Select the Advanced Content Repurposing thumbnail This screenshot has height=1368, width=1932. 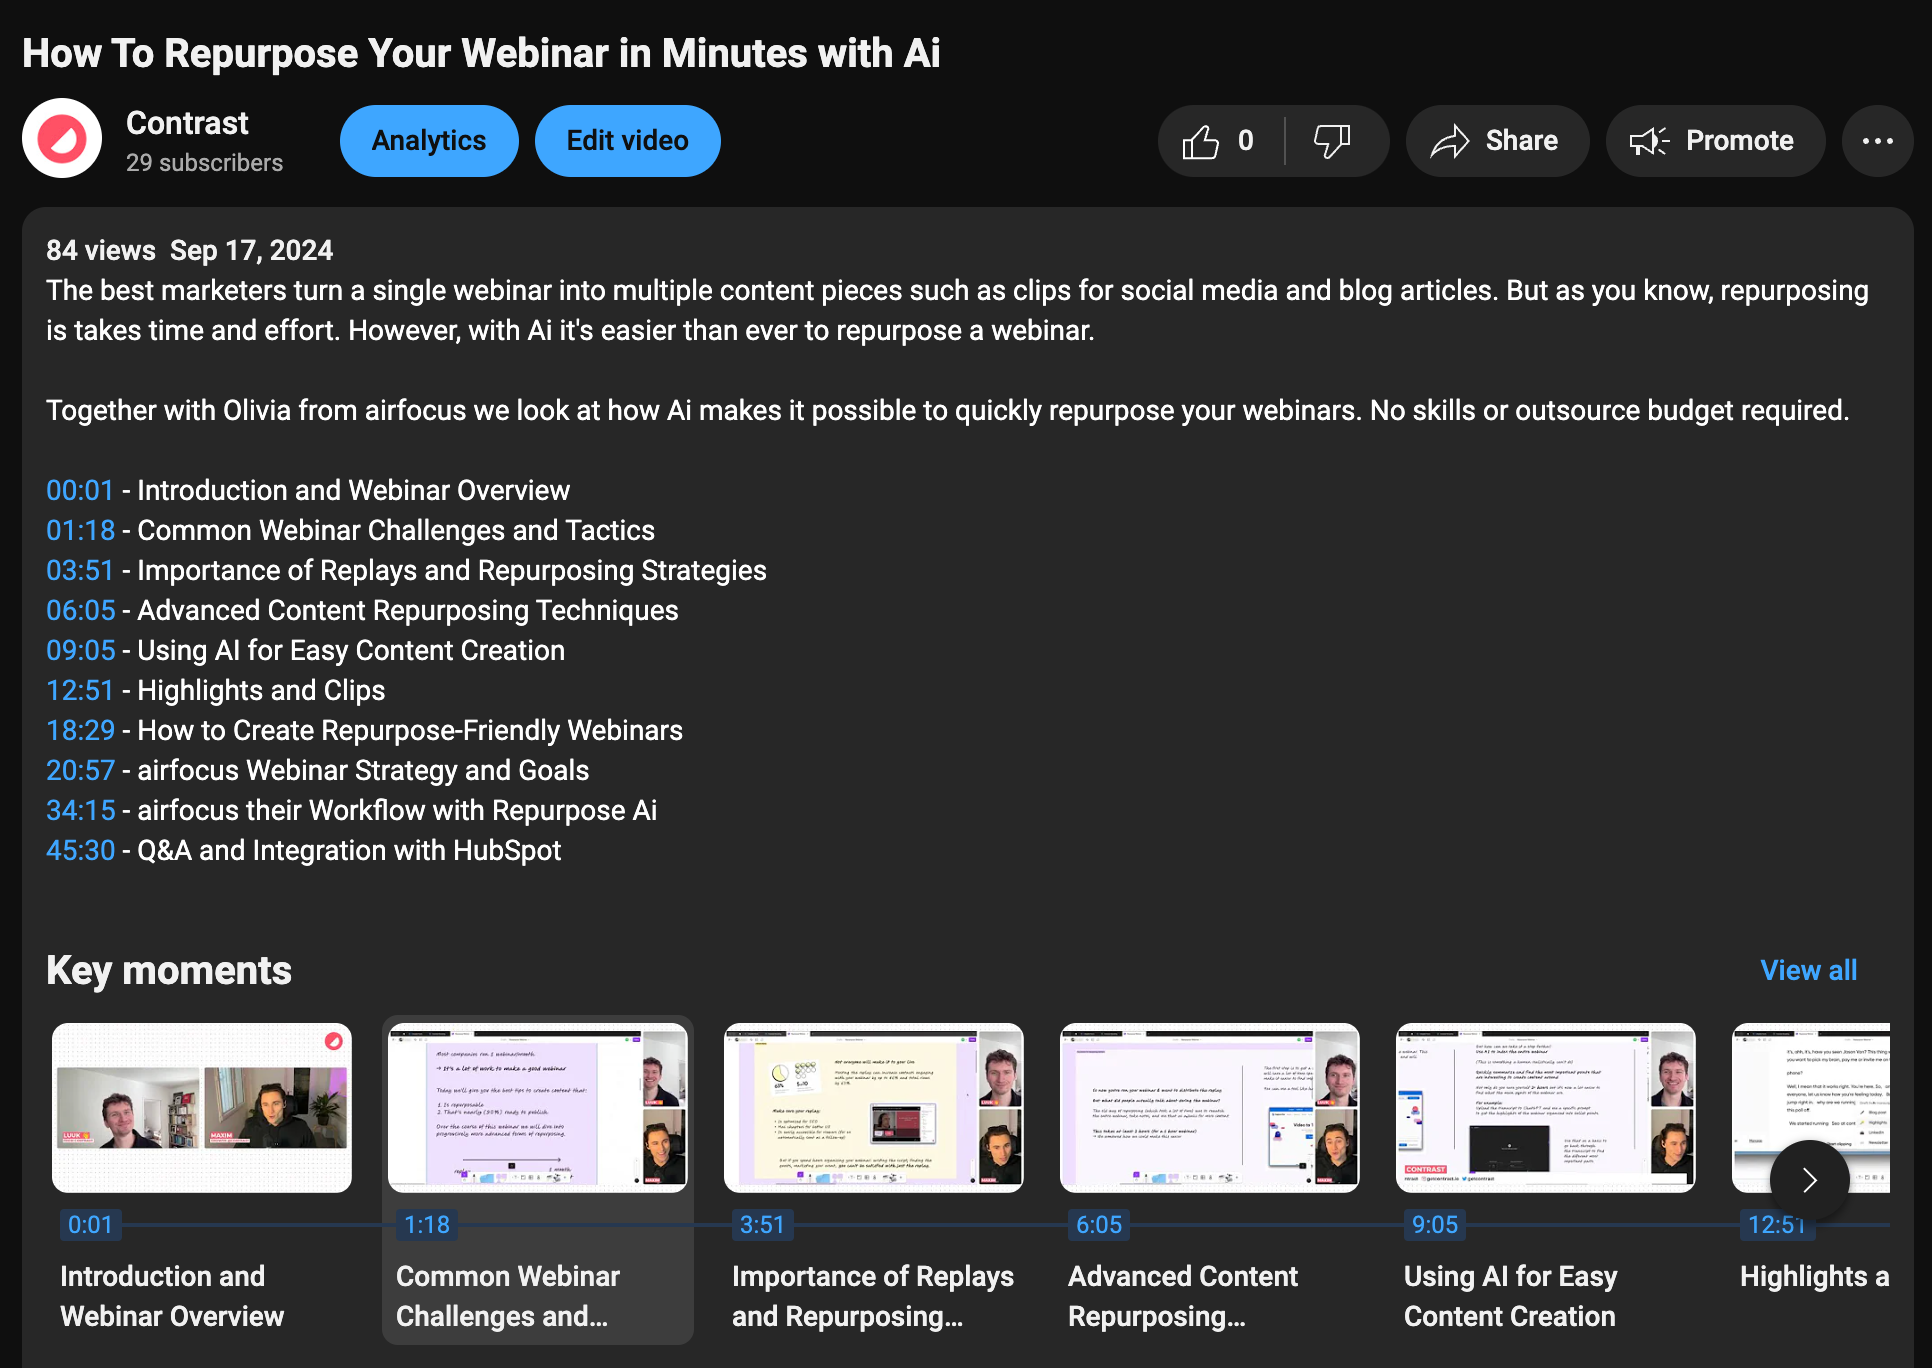pos(1209,1108)
